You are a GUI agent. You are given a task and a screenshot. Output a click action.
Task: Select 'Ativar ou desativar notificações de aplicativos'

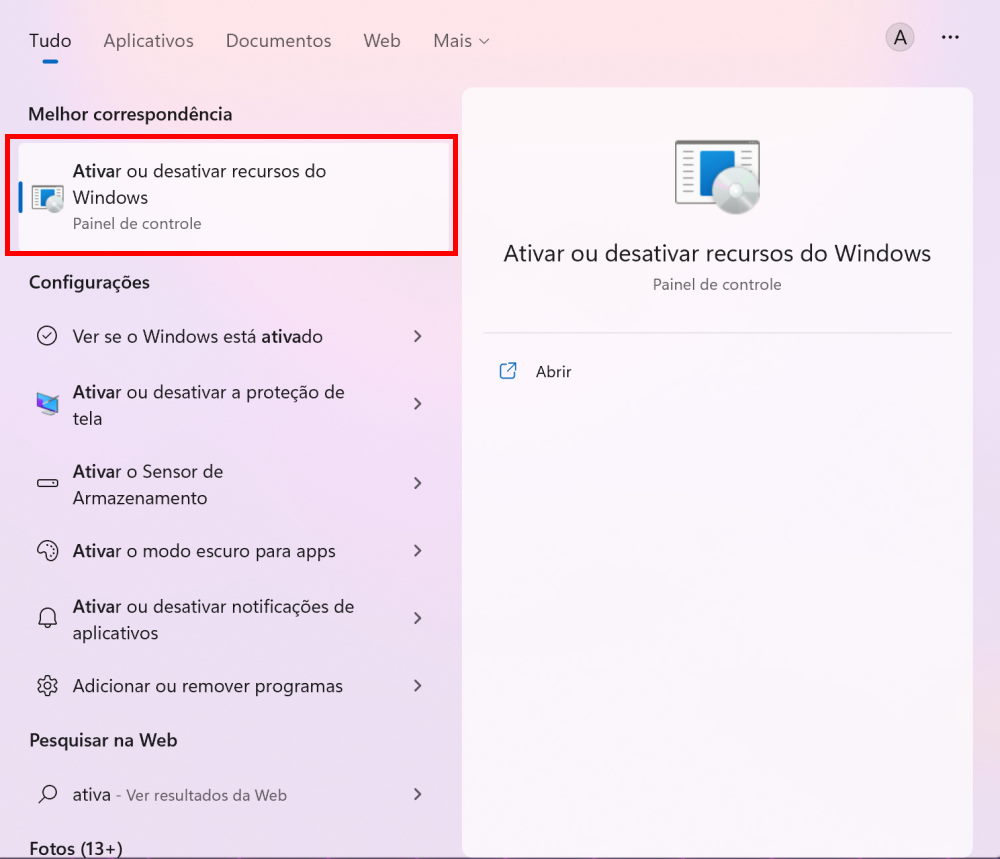click(x=214, y=619)
